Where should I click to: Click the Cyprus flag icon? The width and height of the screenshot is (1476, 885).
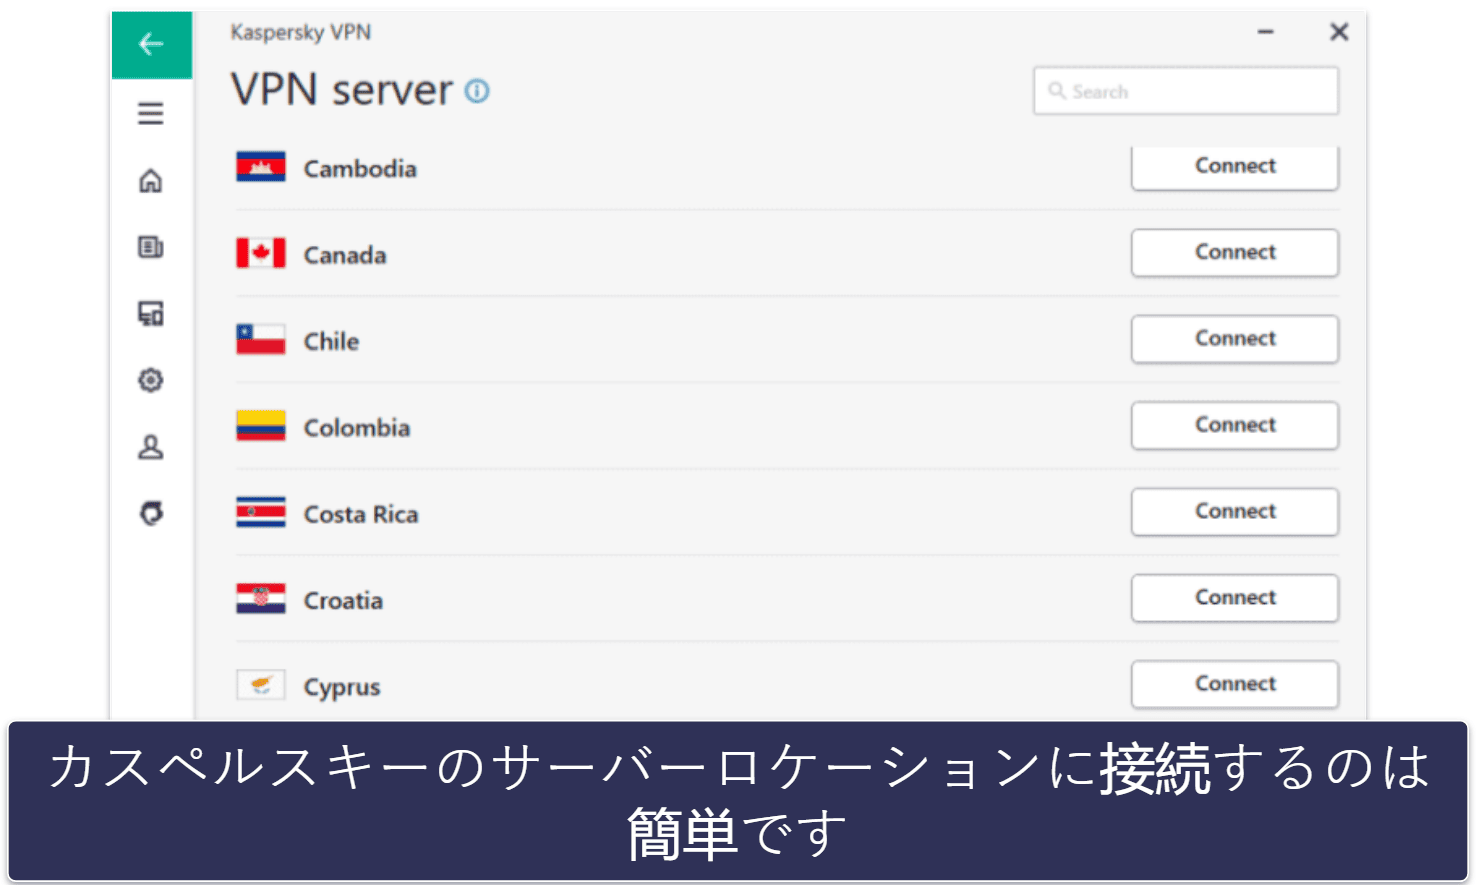pyautogui.click(x=261, y=685)
